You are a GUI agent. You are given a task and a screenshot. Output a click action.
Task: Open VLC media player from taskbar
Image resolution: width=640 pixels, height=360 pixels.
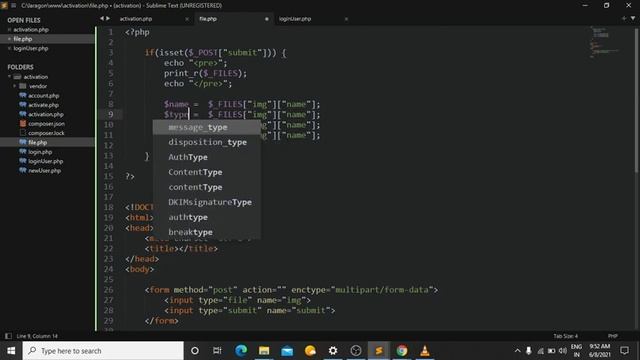point(425,351)
